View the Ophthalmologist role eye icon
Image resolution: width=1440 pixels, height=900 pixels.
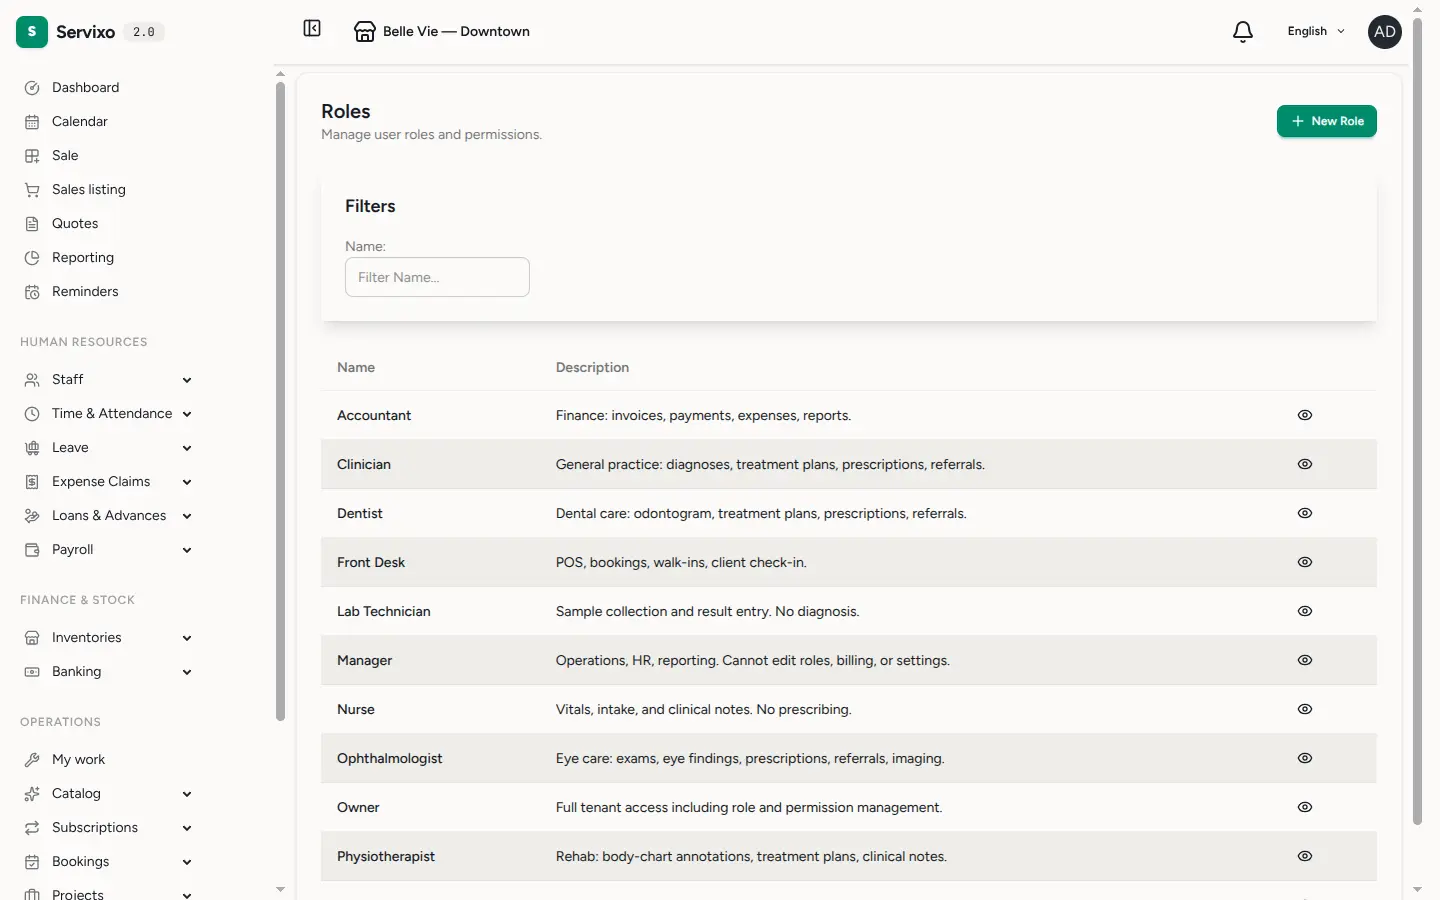(1305, 758)
